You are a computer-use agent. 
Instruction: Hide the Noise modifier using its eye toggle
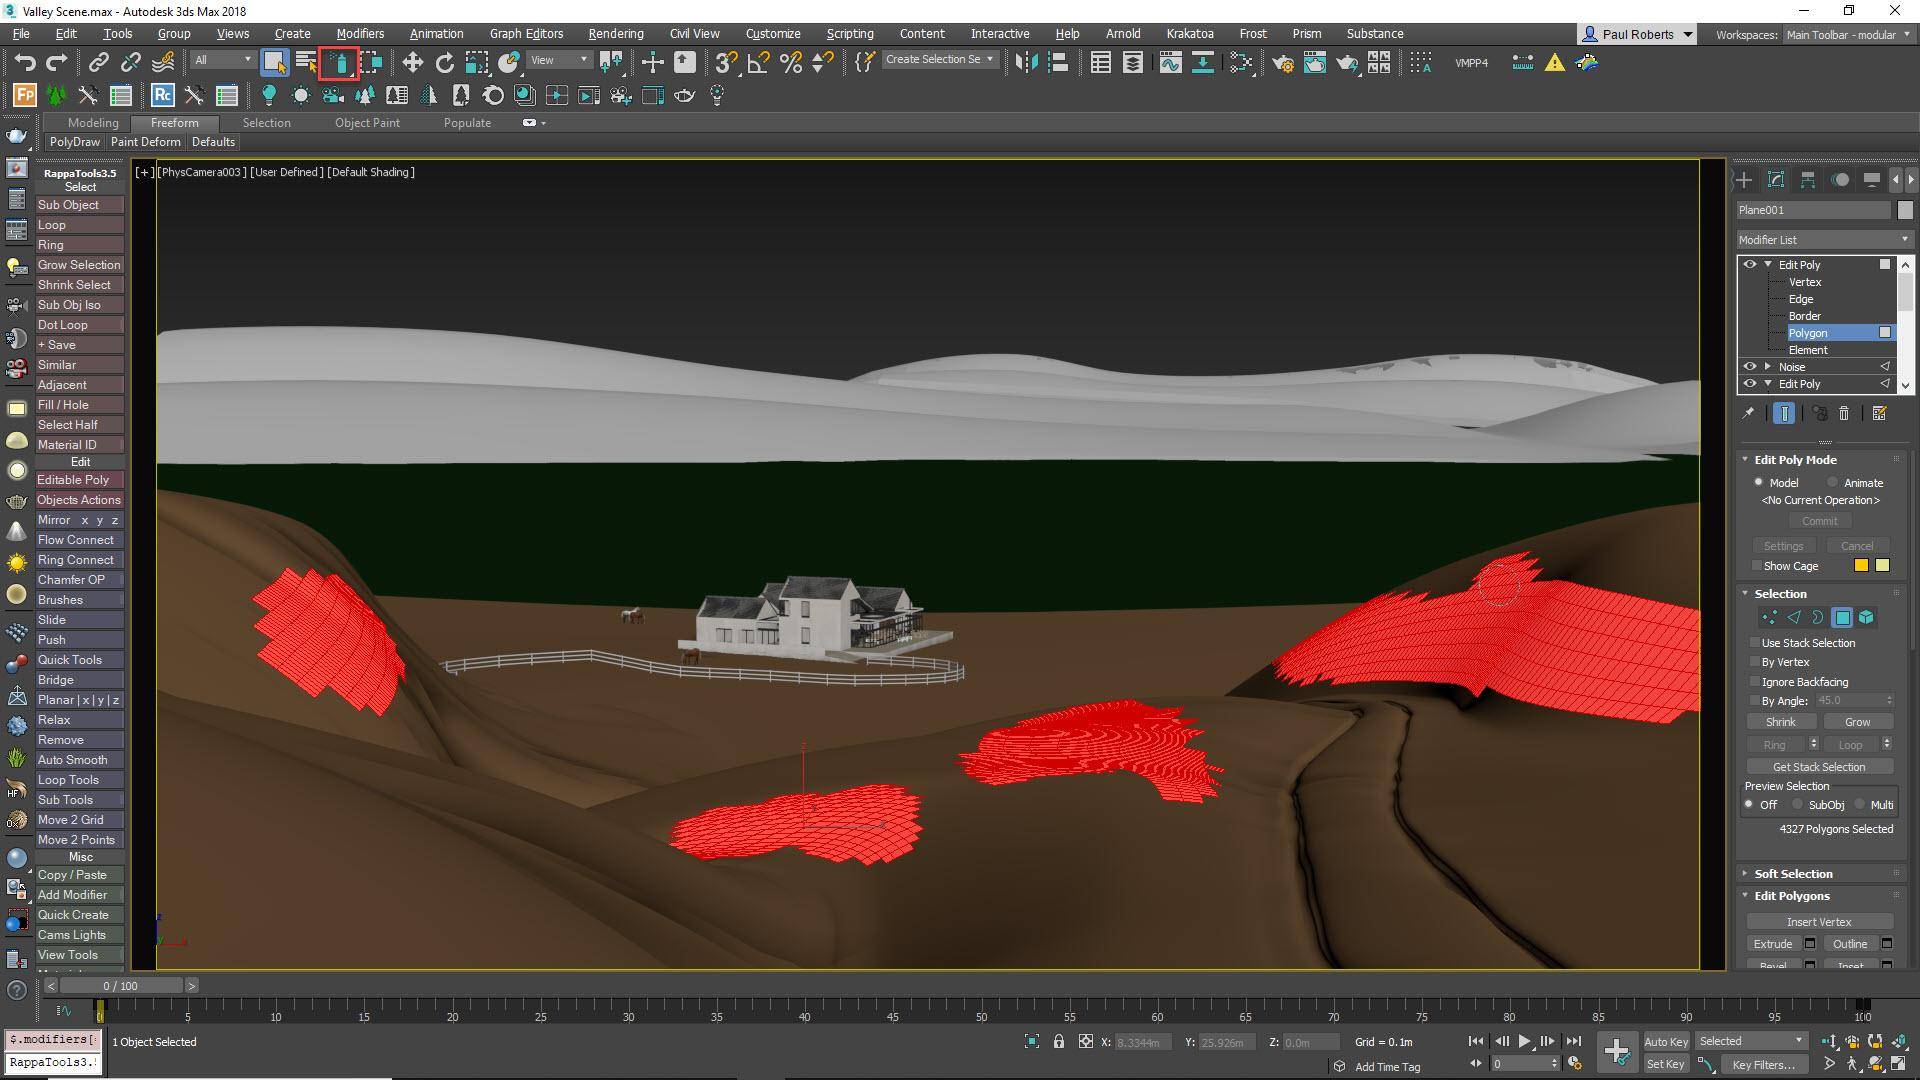click(1750, 366)
